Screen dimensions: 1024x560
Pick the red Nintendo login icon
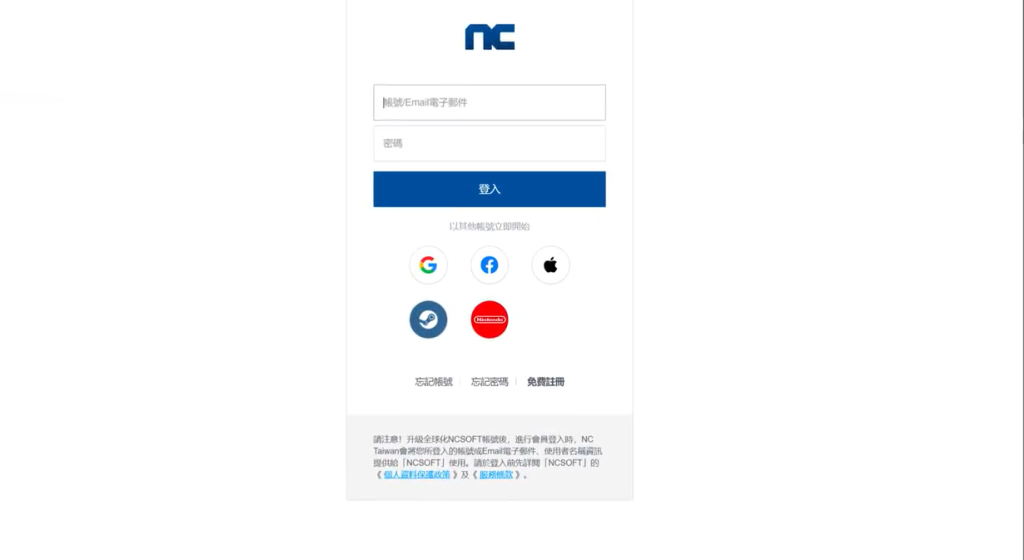tap(489, 320)
